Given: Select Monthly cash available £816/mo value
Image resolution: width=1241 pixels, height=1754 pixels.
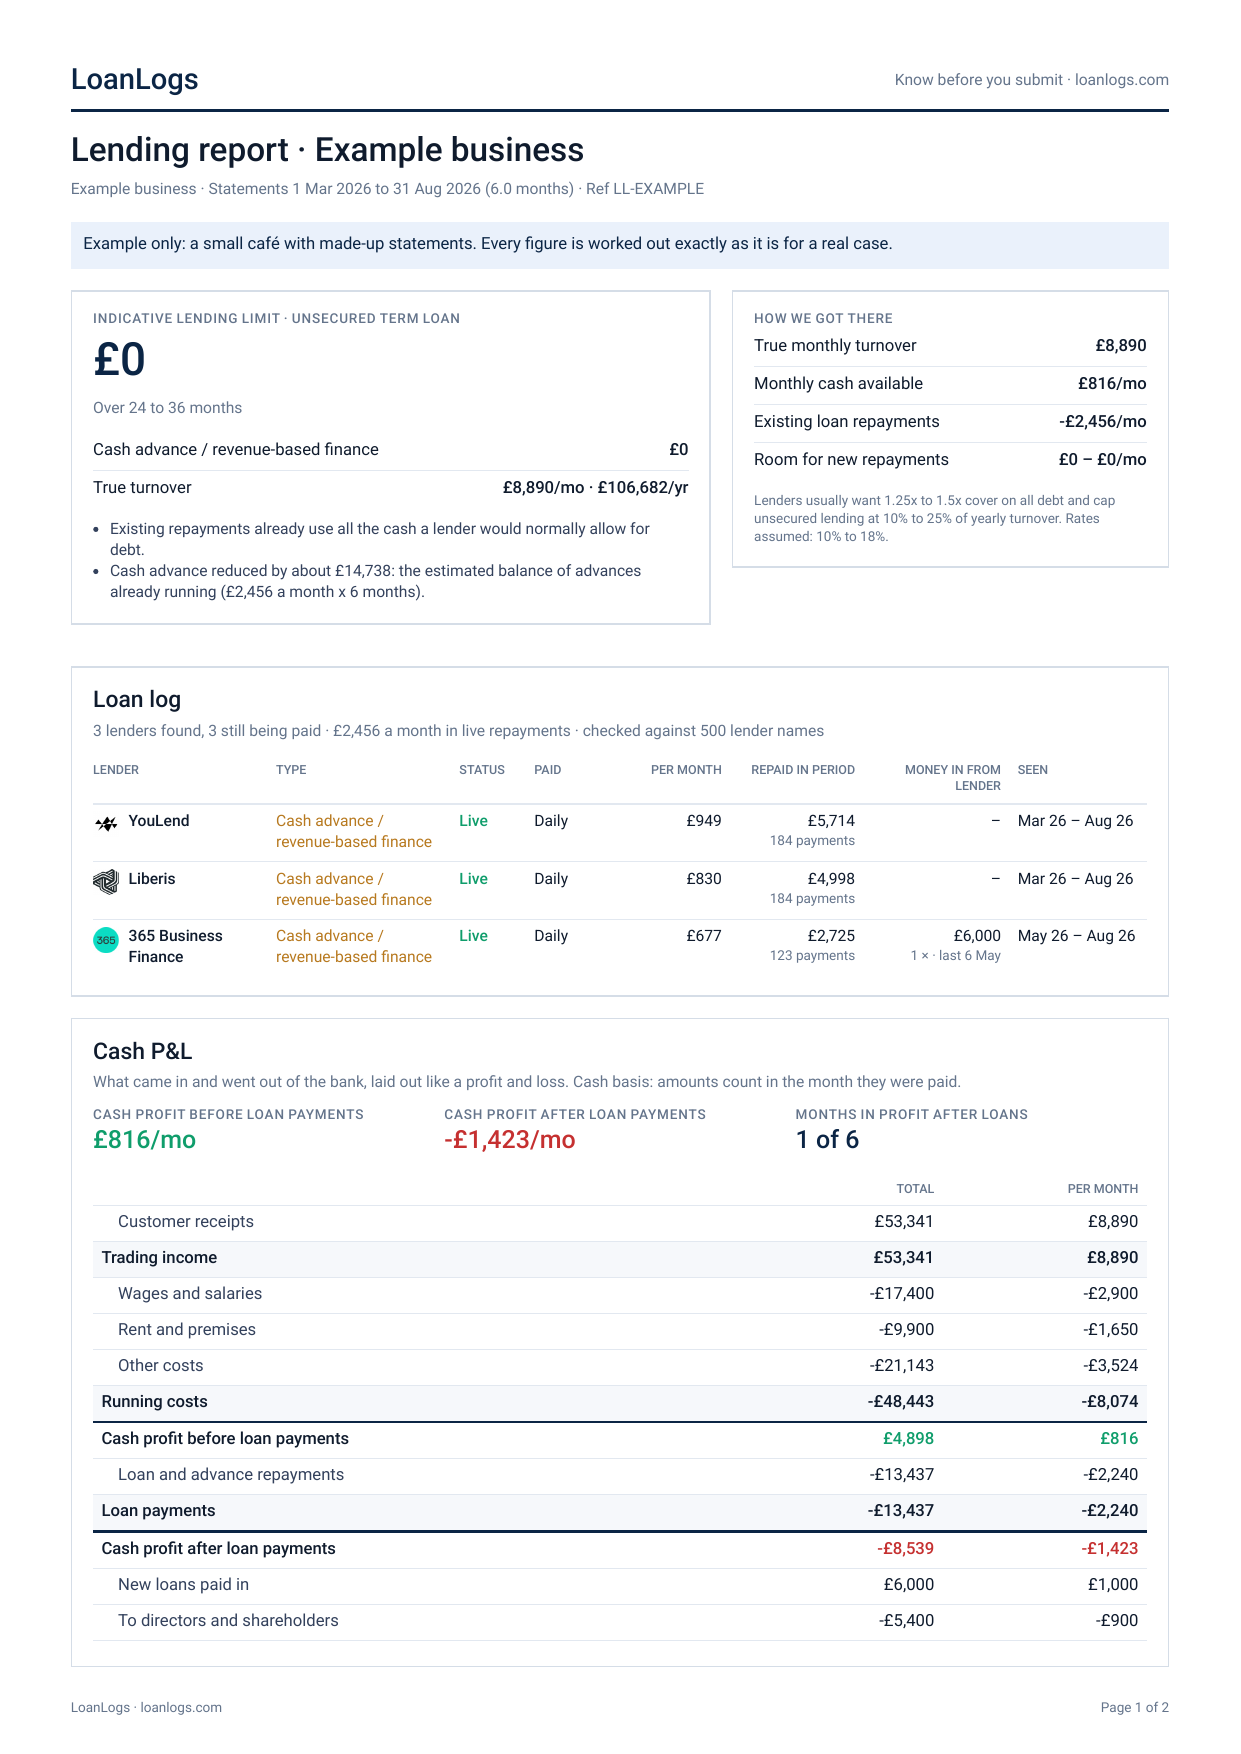Looking at the screenshot, I should [x=1112, y=384].
